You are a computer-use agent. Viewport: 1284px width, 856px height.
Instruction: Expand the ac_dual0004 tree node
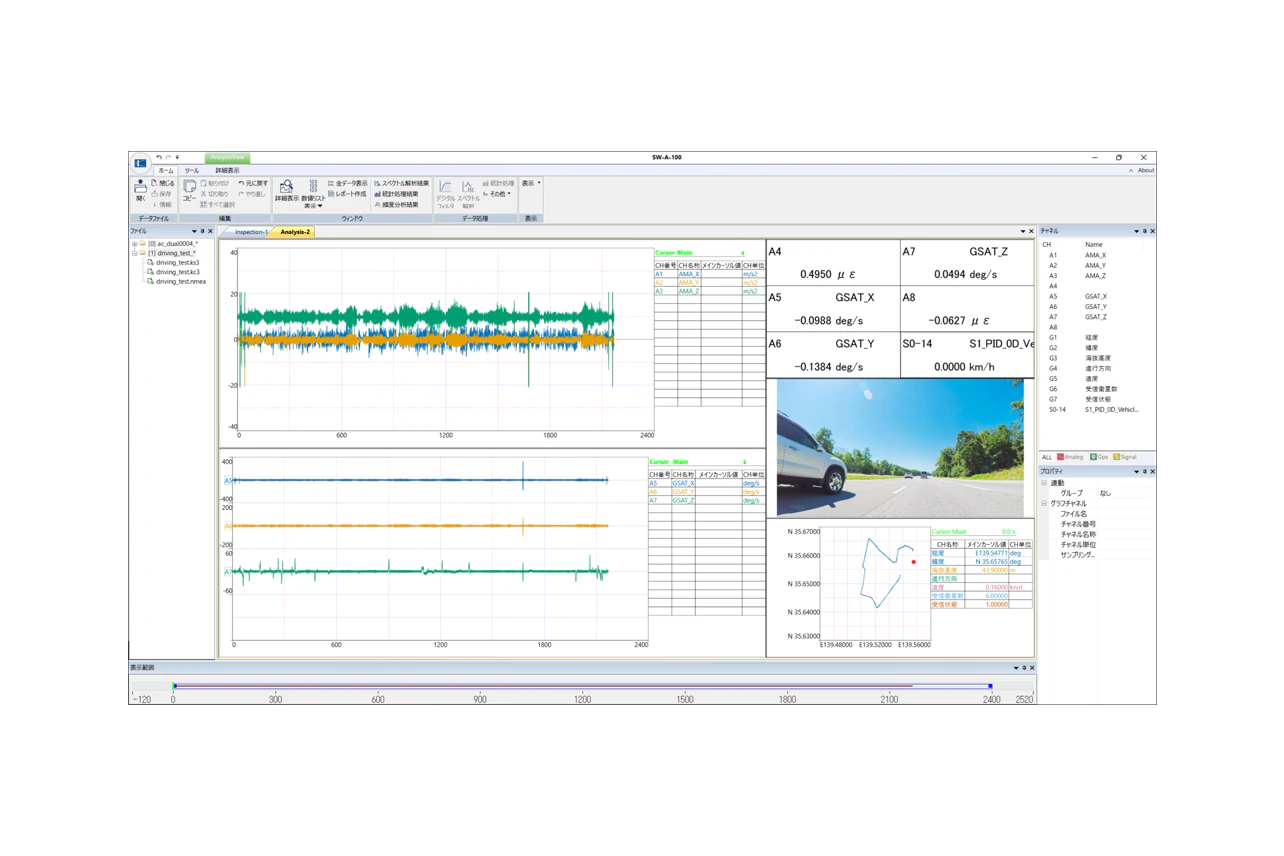click(x=135, y=244)
